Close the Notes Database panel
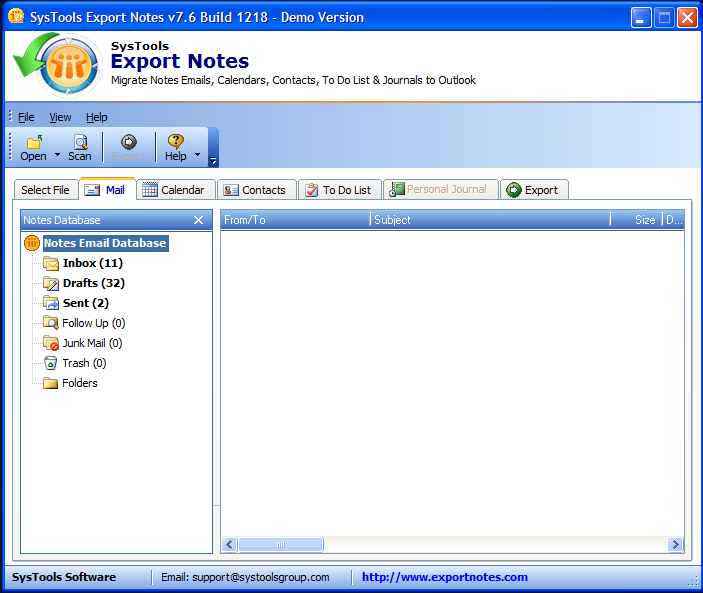 click(x=198, y=220)
